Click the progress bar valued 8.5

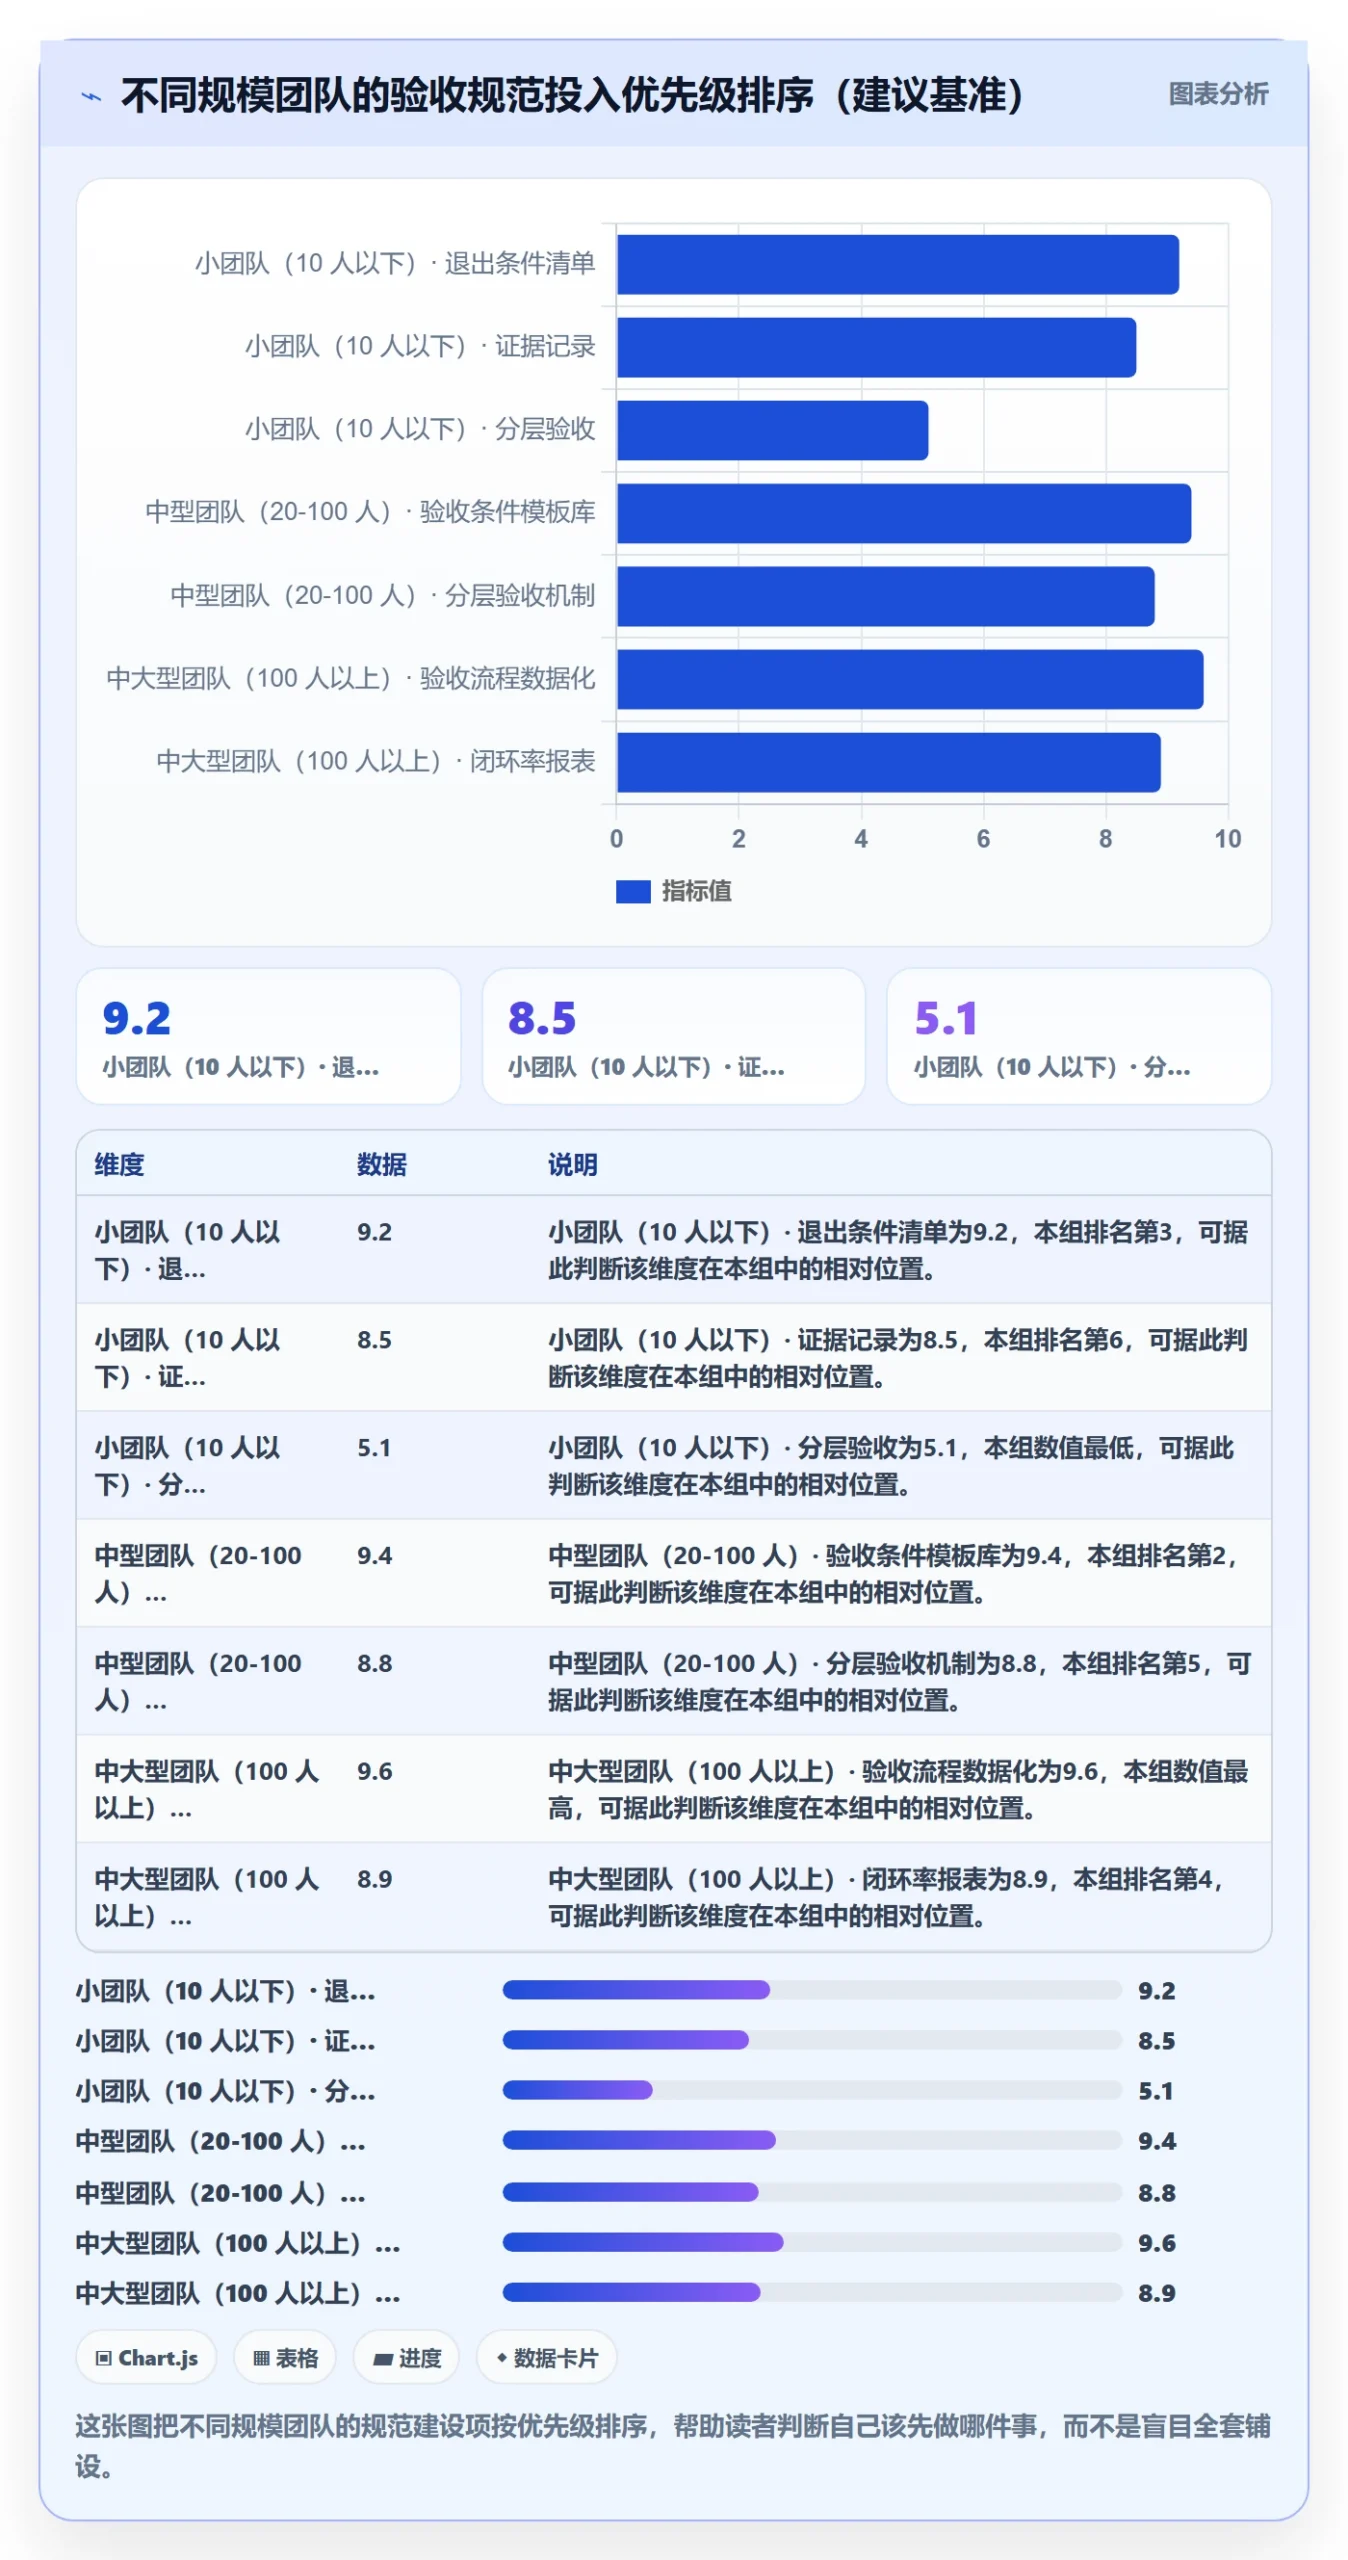coord(811,2039)
